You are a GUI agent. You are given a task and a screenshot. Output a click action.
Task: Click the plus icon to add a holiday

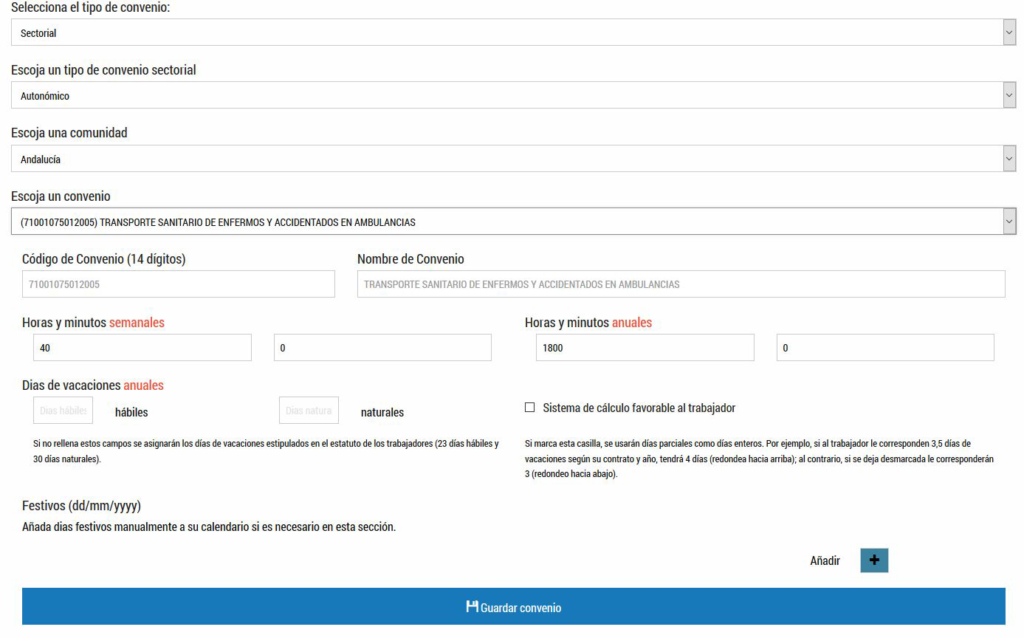(x=874, y=560)
